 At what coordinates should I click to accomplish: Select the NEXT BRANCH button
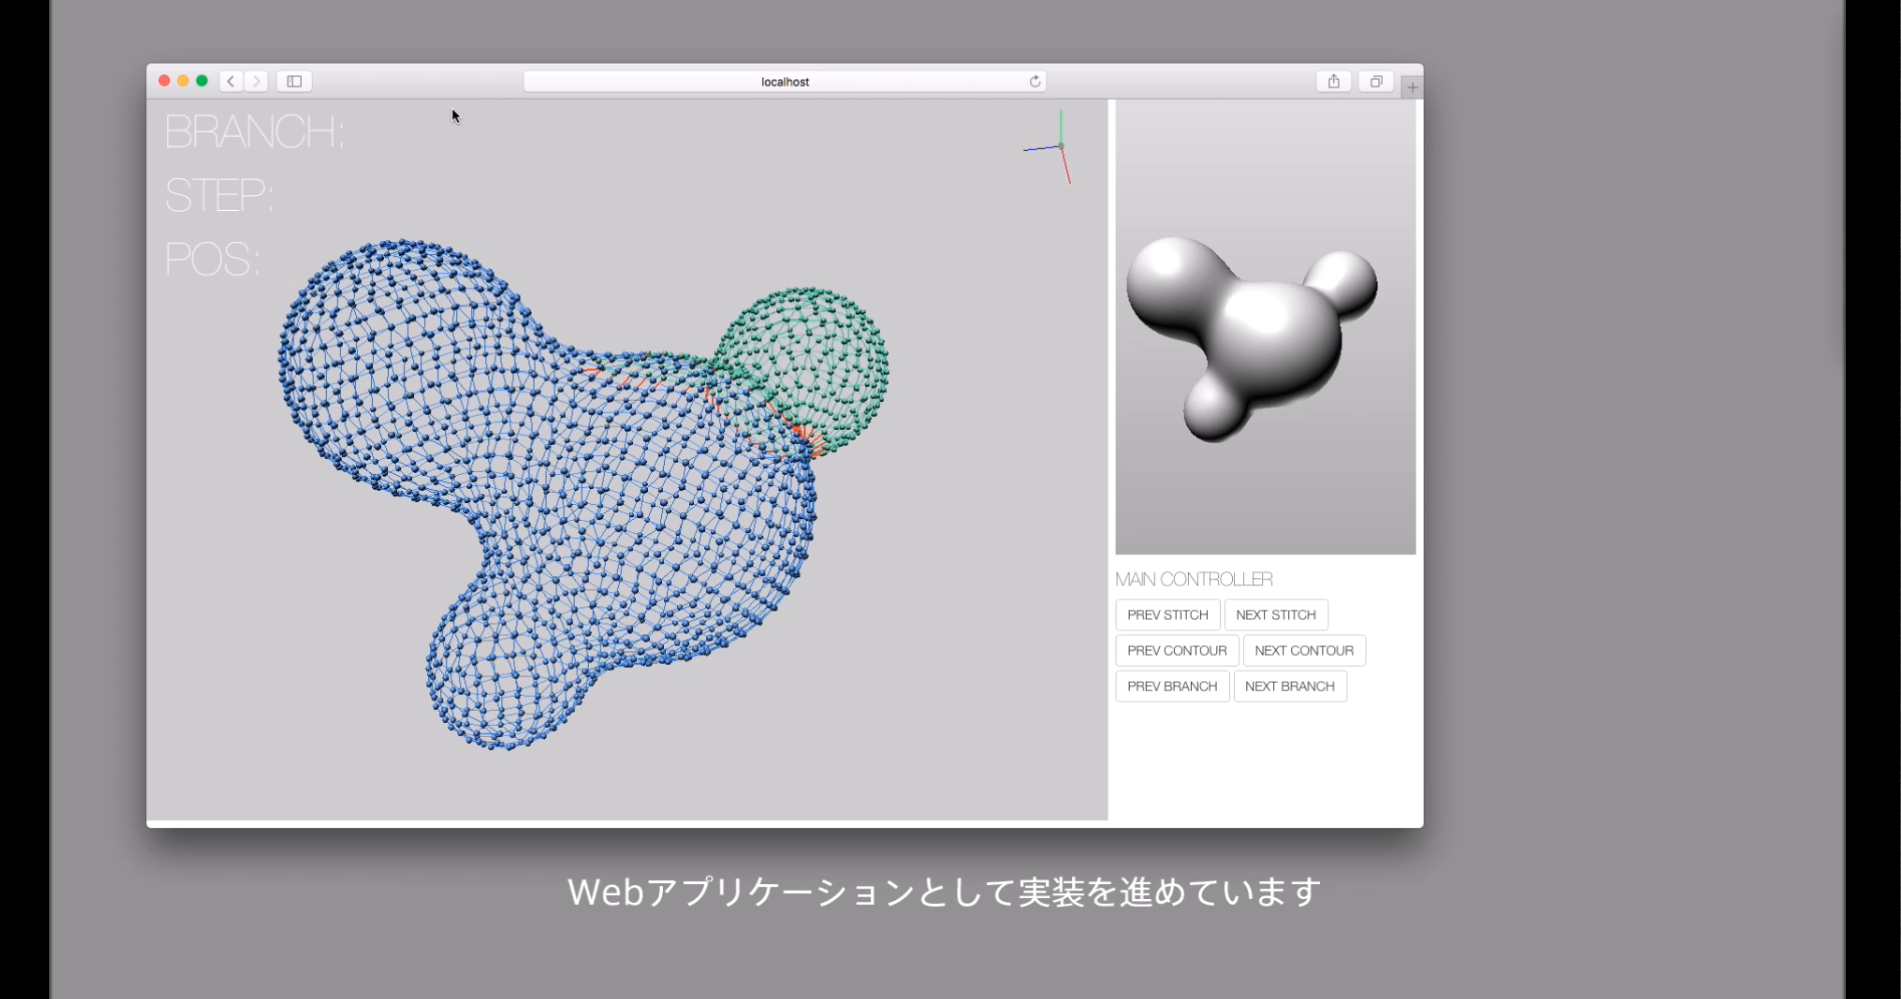1289,686
